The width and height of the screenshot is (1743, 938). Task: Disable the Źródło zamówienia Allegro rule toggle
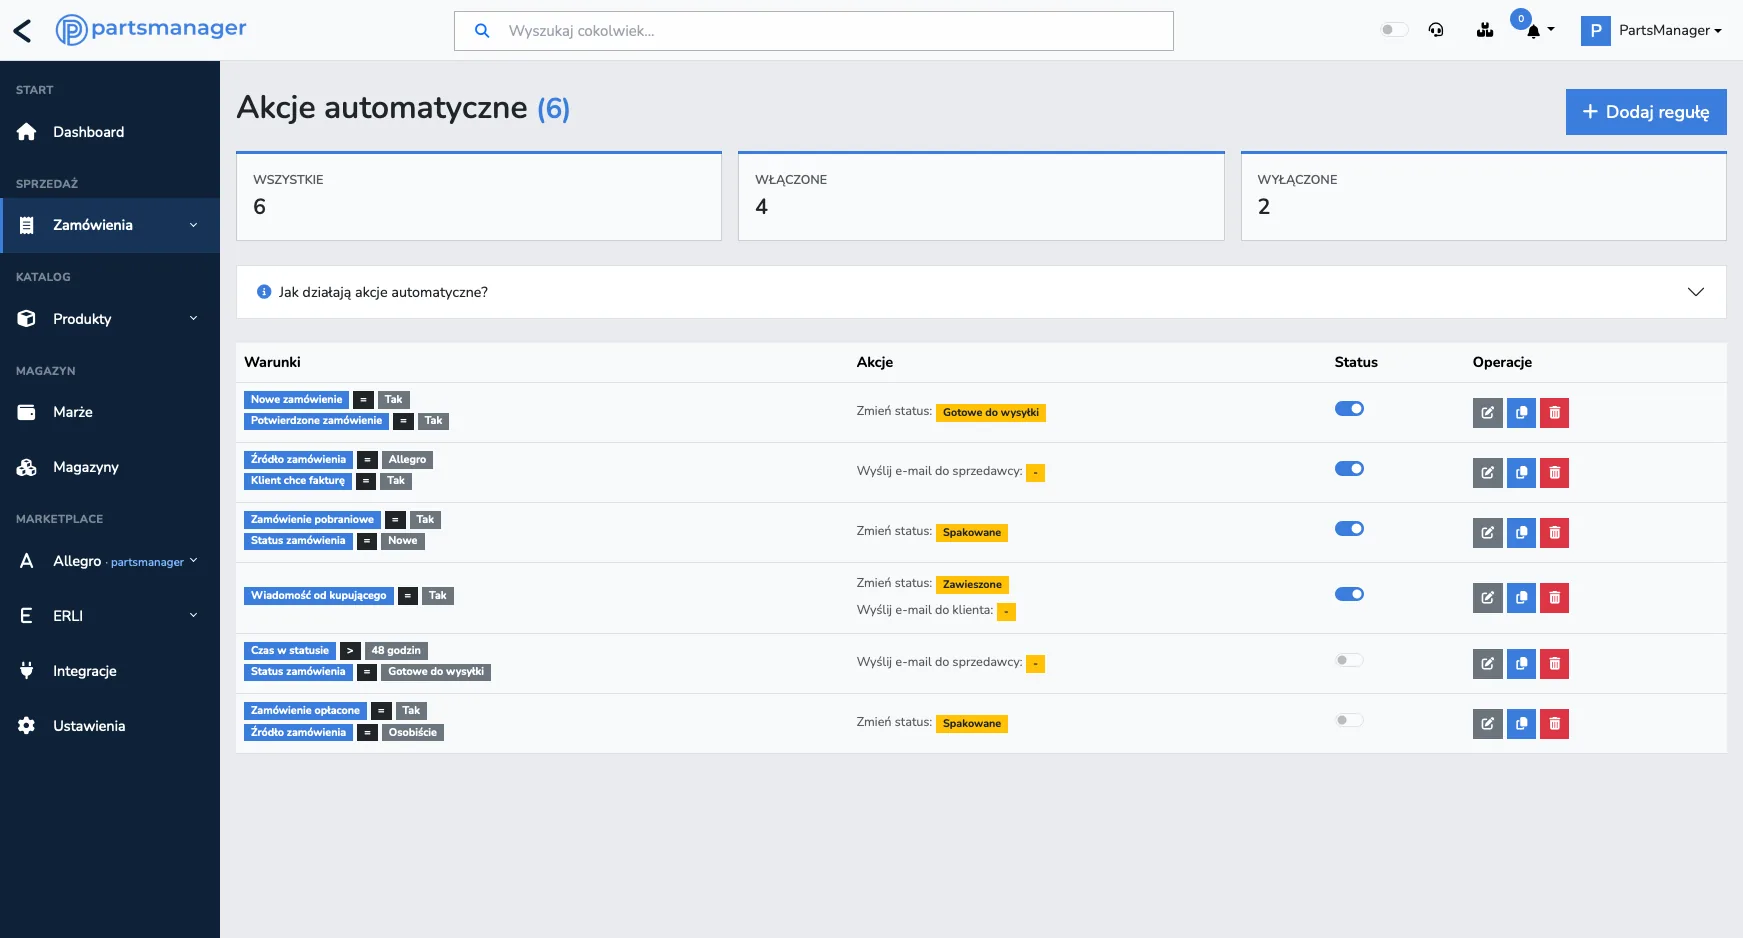tap(1349, 468)
